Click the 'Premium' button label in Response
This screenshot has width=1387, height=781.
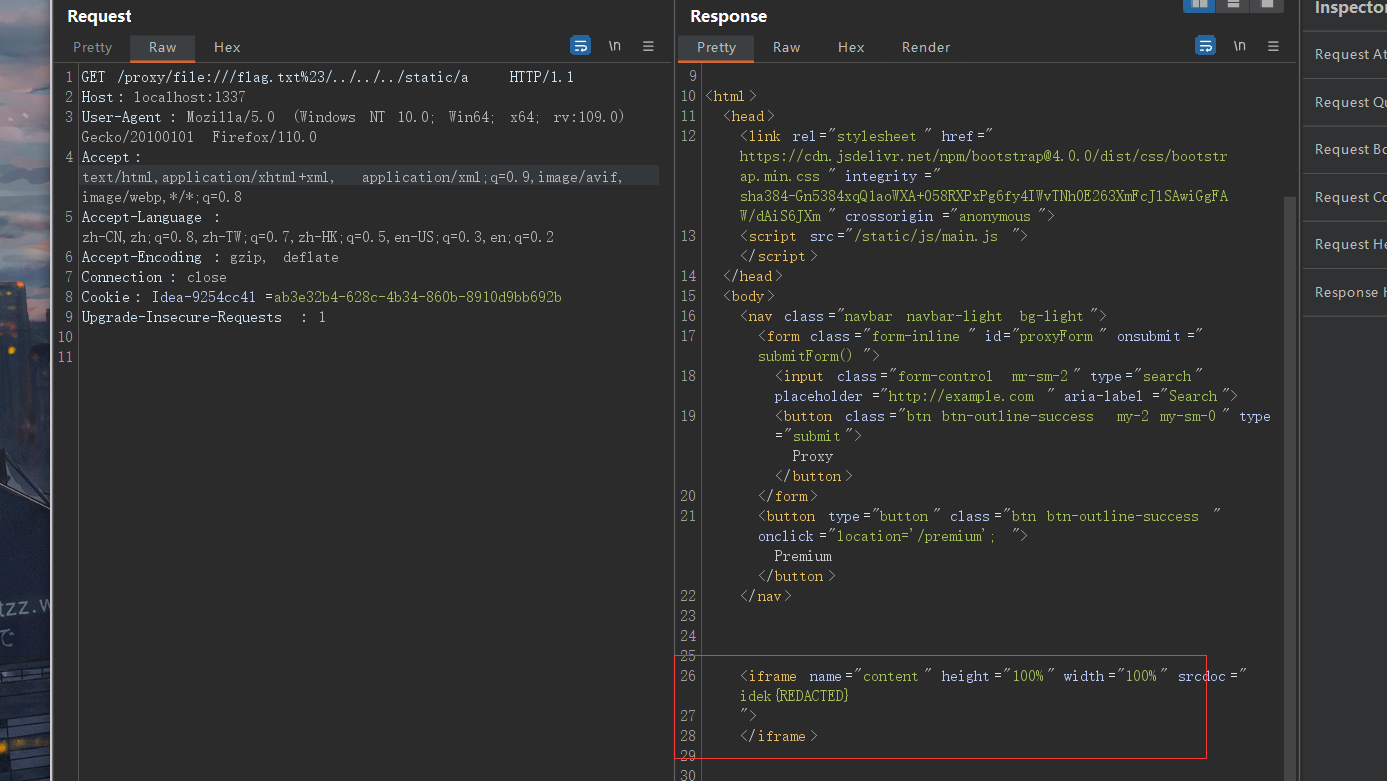(x=803, y=556)
